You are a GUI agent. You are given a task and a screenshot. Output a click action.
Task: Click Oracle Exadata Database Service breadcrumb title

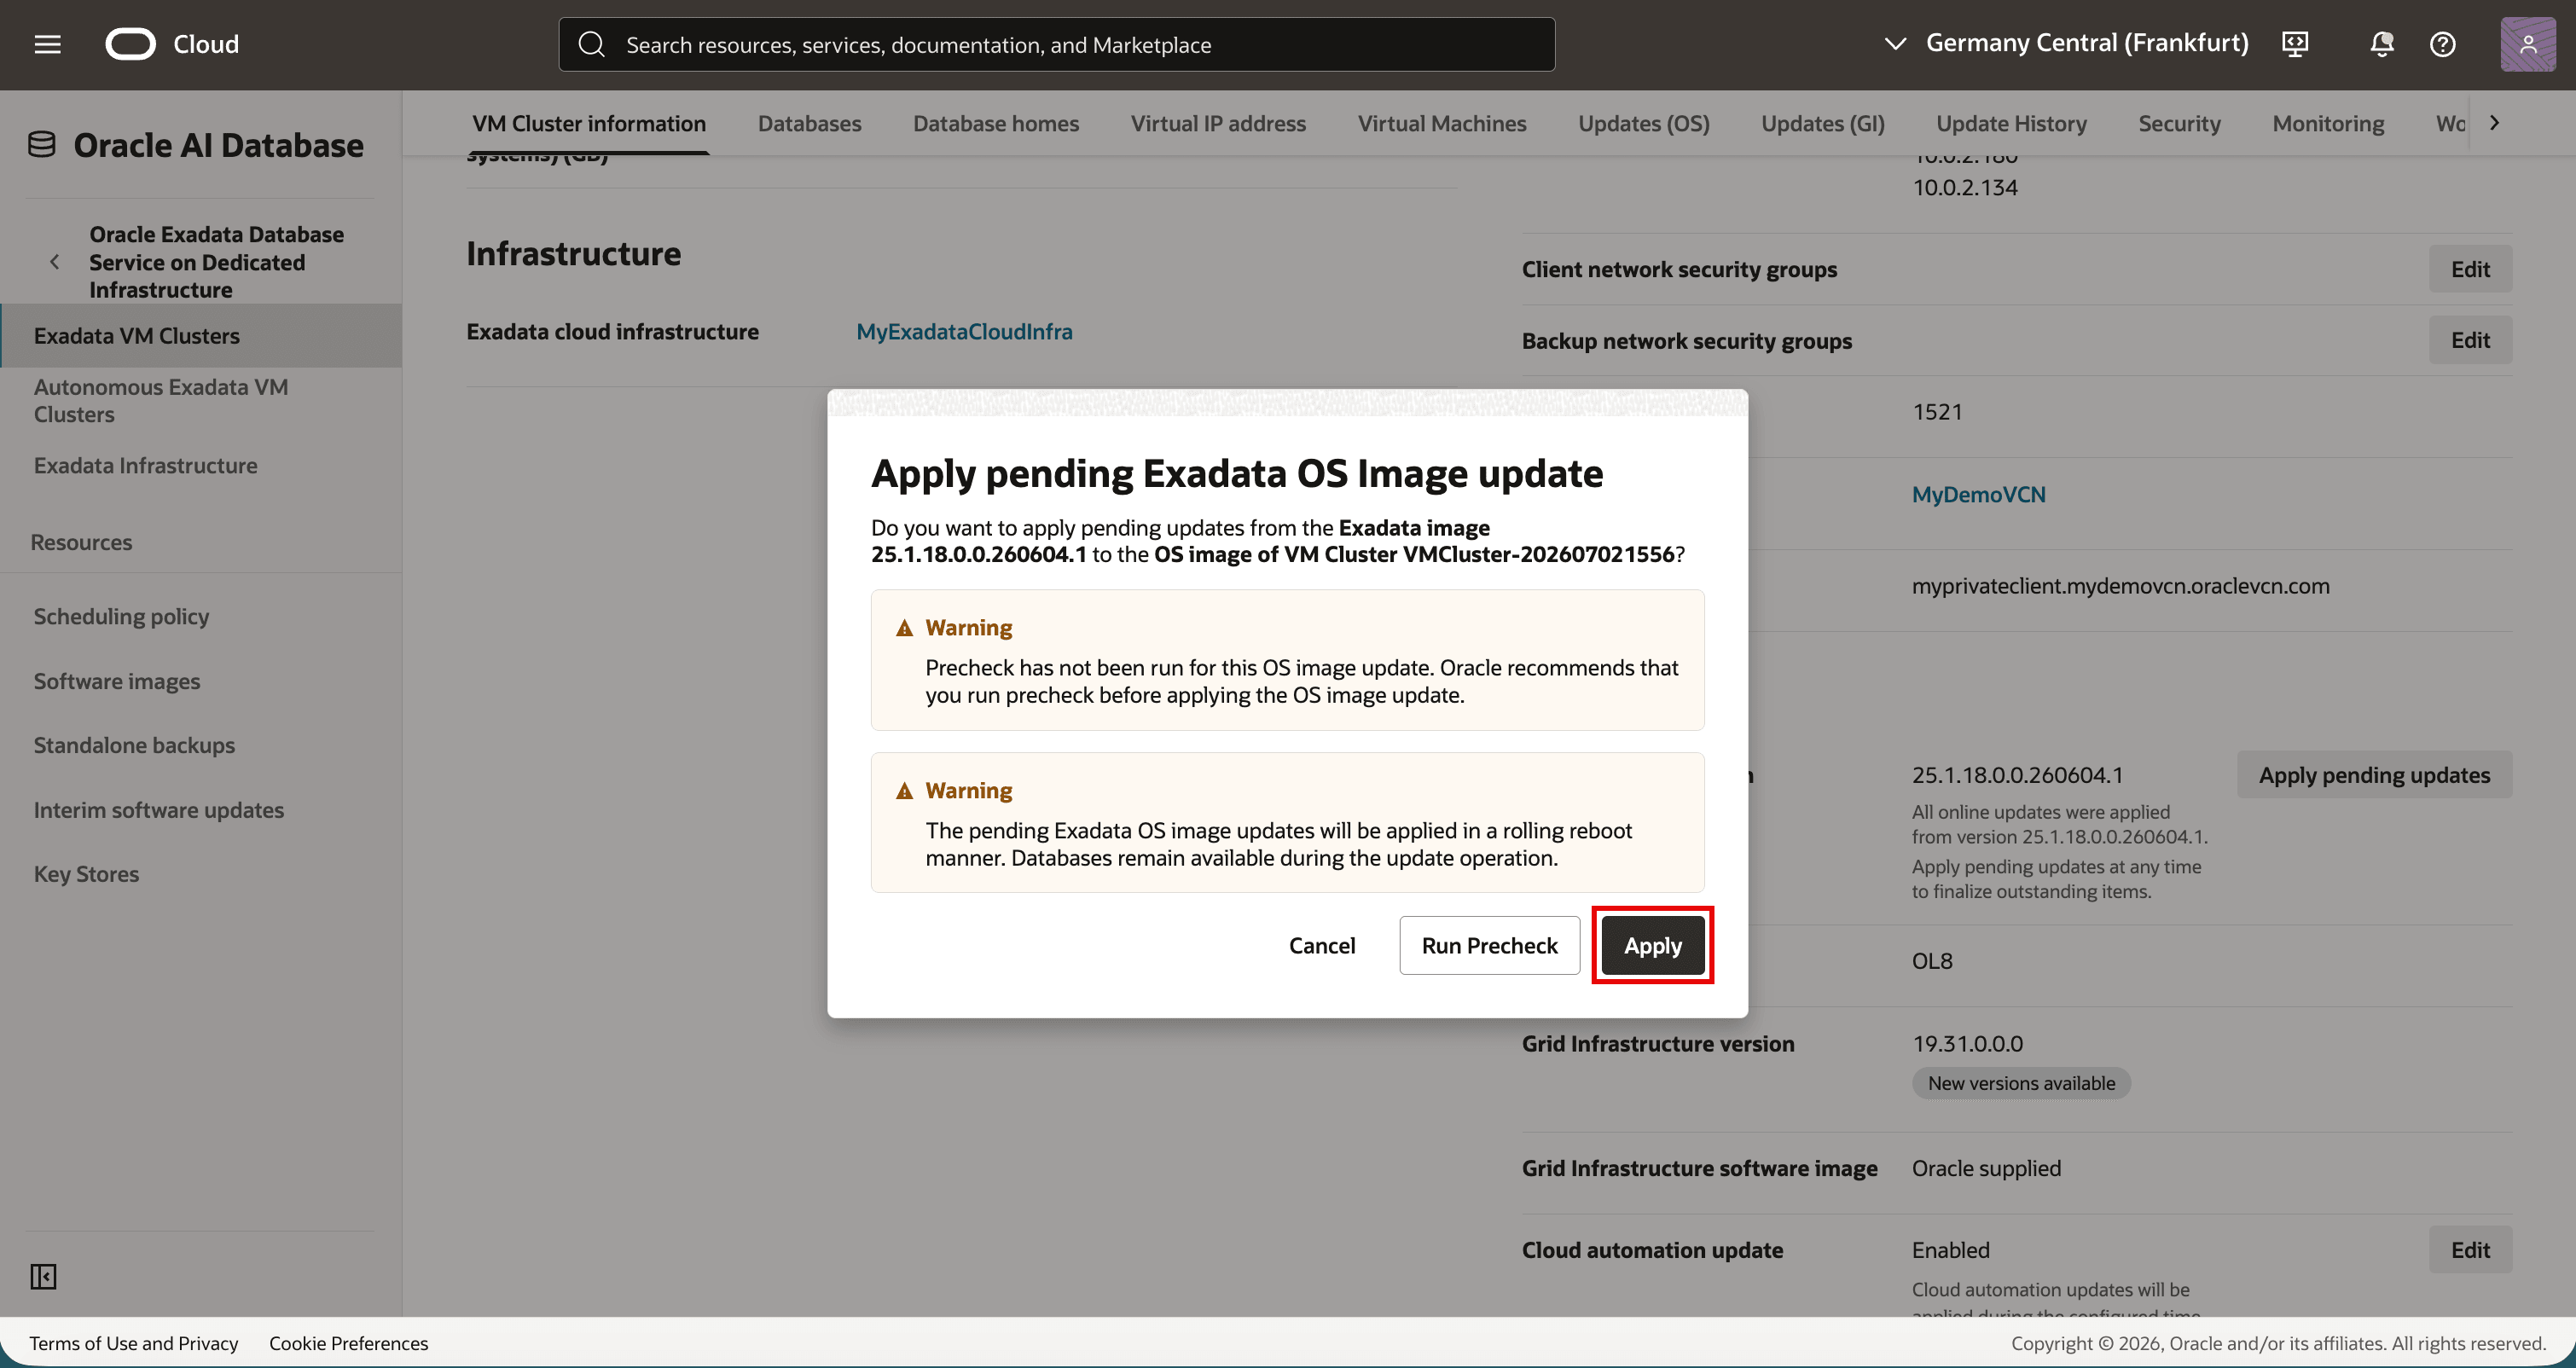[x=216, y=262]
